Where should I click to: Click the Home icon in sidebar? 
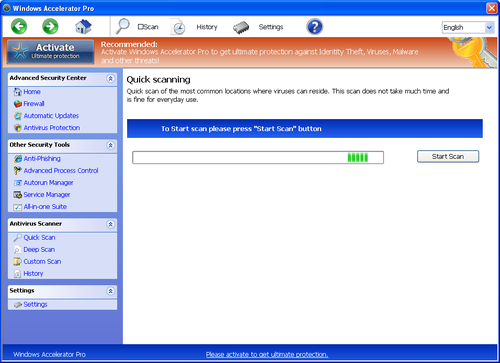point(18,92)
